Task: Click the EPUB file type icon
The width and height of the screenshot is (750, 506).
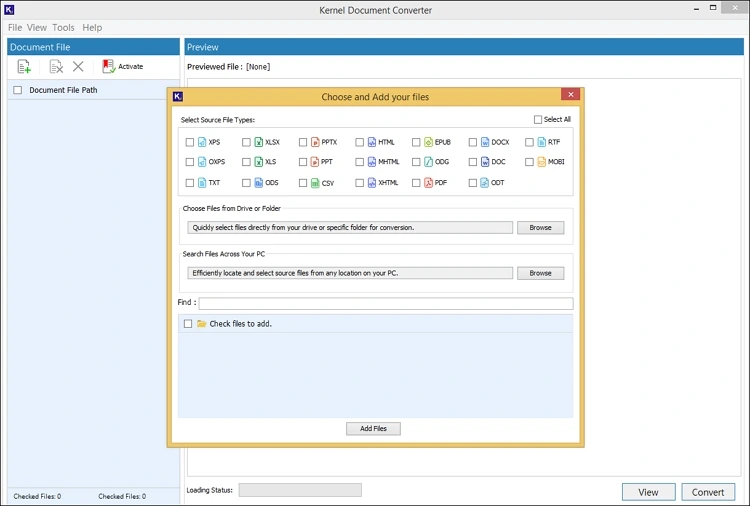Action: tap(428, 143)
